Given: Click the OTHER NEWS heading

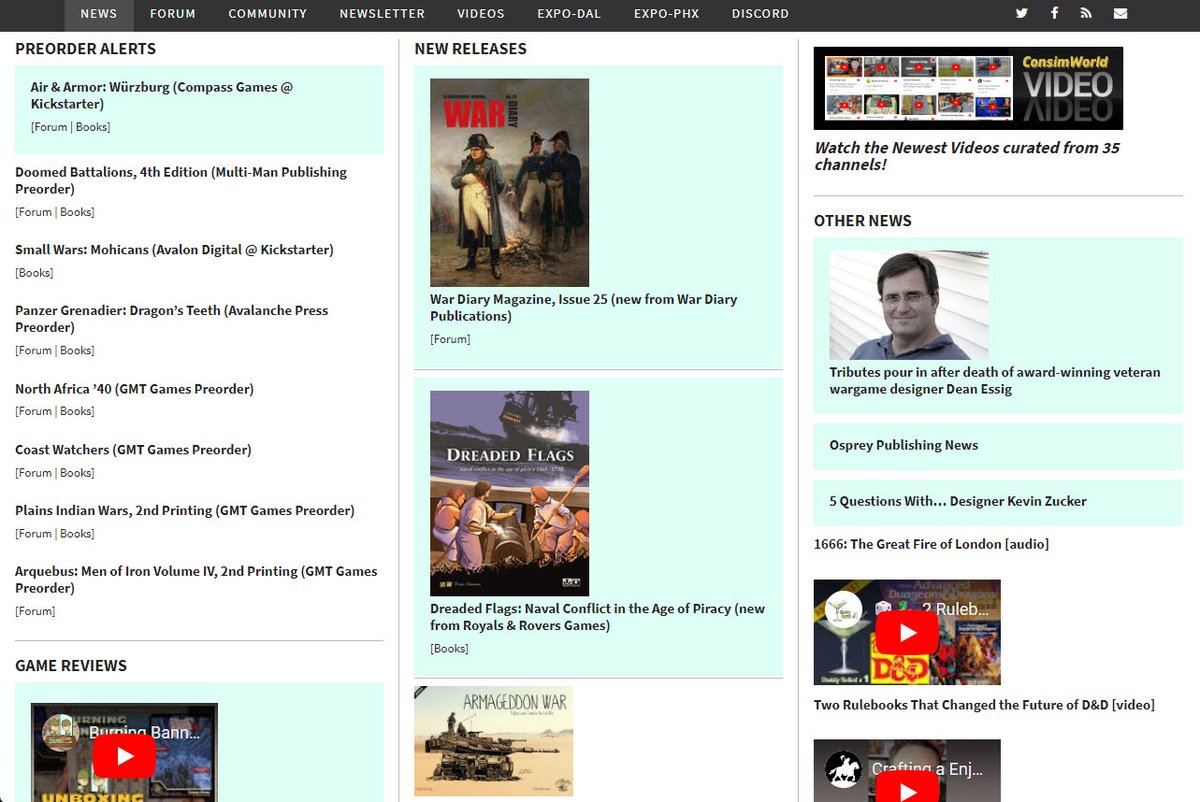Looking at the screenshot, I should (863, 221).
